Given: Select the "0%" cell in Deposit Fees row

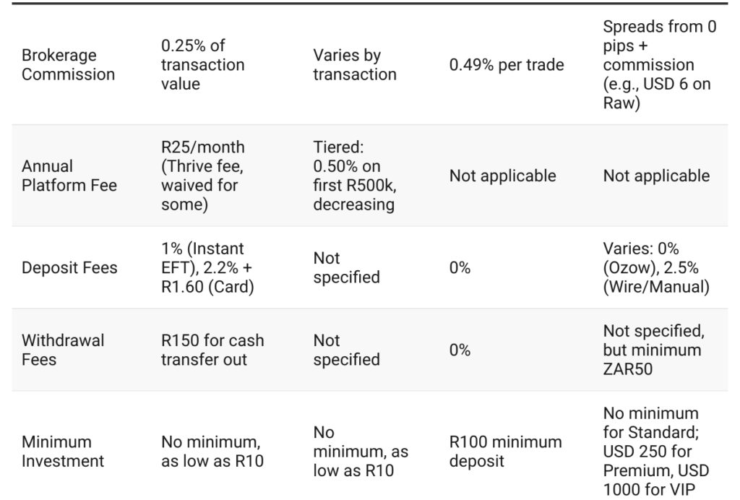Looking at the screenshot, I should [460, 268].
